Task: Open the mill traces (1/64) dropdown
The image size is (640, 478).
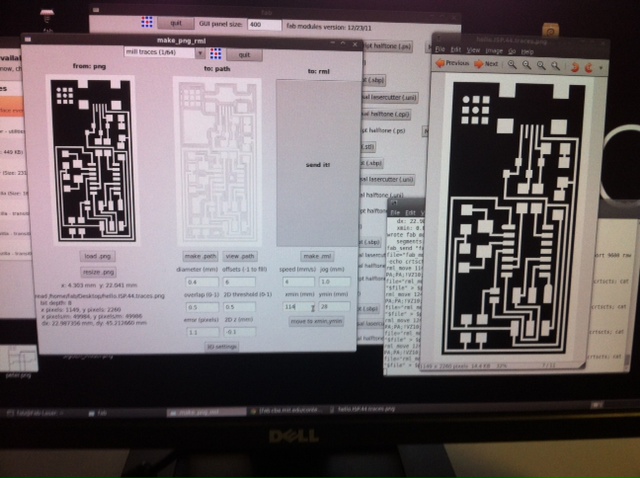Action: click(x=164, y=52)
